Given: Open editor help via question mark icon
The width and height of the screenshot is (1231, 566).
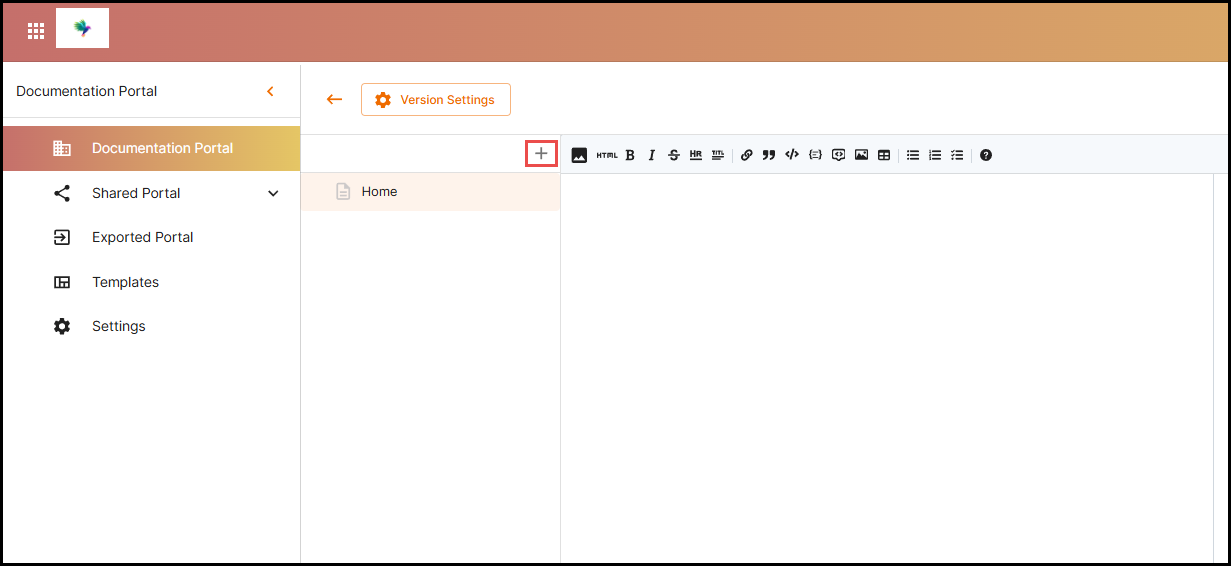Looking at the screenshot, I should coord(986,155).
